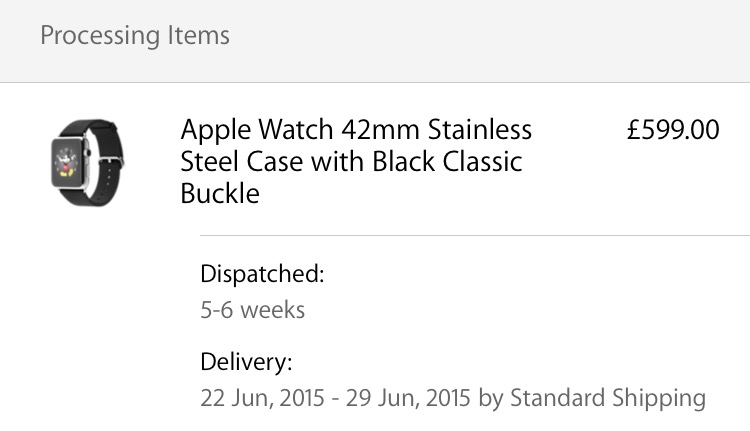The height and width of the screenshot is (431, 750).
Task: Open the Apple Watch 42mm Stainless product title
Action: pyautogui.click(x=356, y=130)
